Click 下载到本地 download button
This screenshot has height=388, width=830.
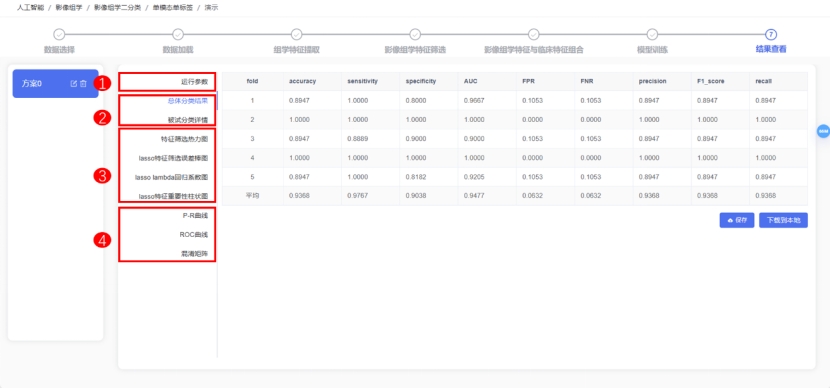click(783, 220)
